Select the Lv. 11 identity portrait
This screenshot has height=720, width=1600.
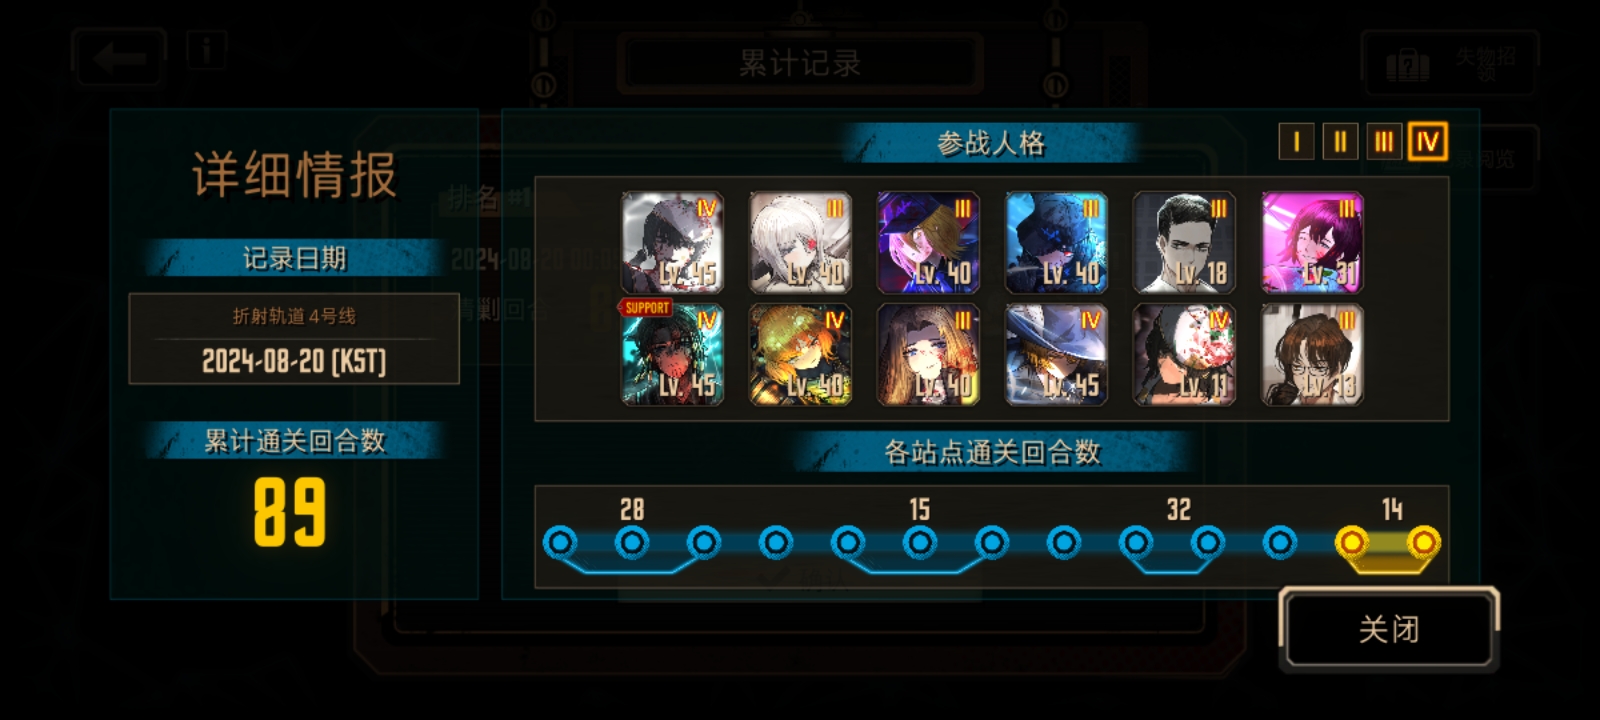pyautogui.click(x=1184, y=355)
